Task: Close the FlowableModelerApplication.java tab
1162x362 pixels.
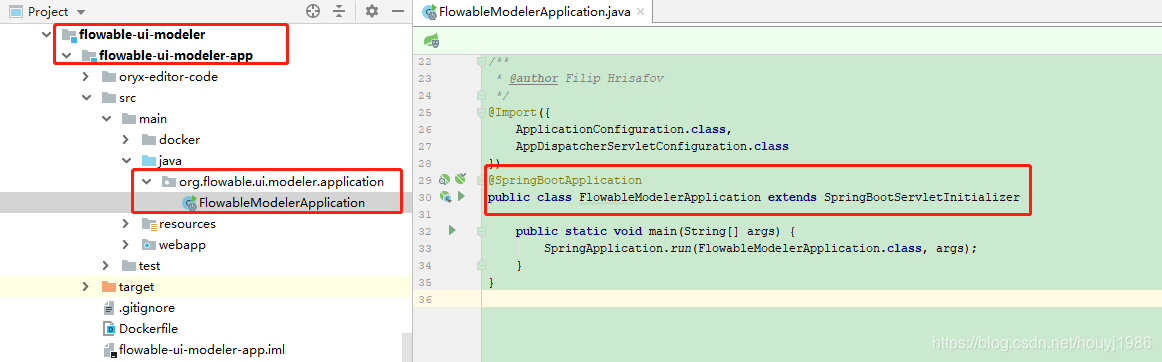Action: pyautogui.click(x=640, y=11)
